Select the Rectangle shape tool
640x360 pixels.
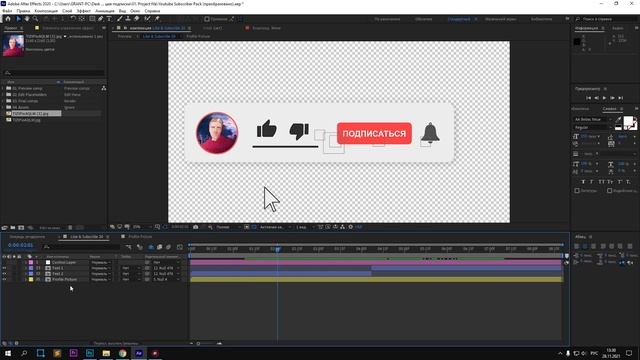[x=92, y=19]
